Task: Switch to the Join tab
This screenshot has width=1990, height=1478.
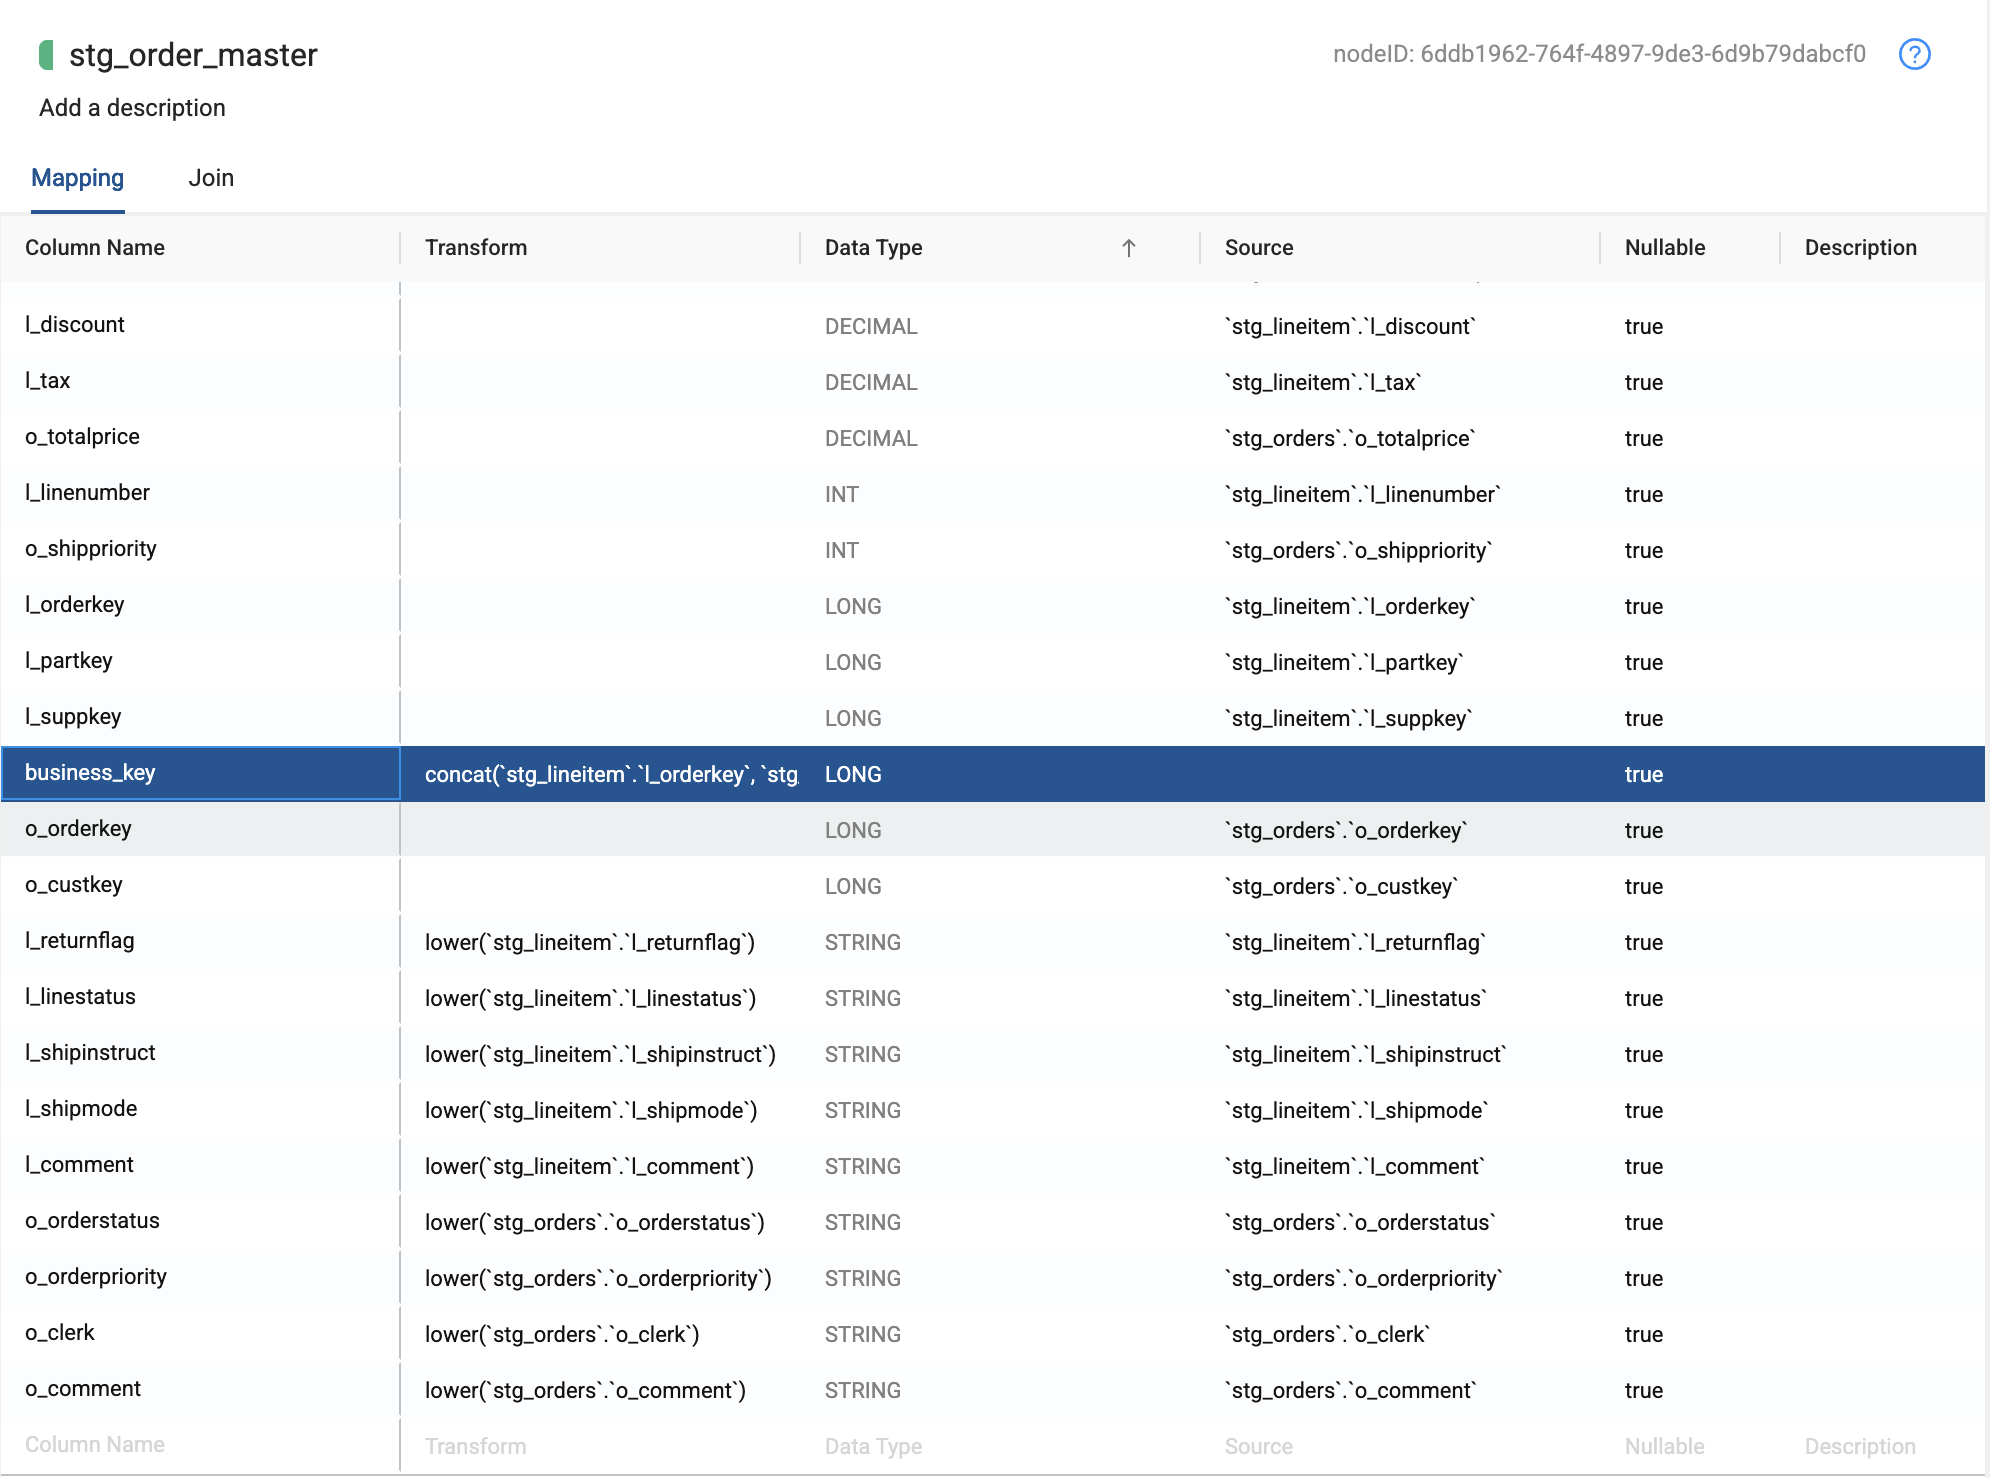Action: pos(211,178)
